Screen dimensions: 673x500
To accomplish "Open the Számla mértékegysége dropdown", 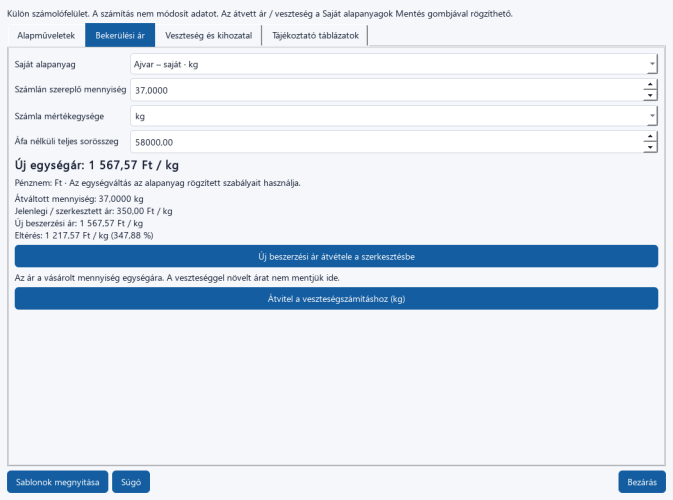I will 394,116.
